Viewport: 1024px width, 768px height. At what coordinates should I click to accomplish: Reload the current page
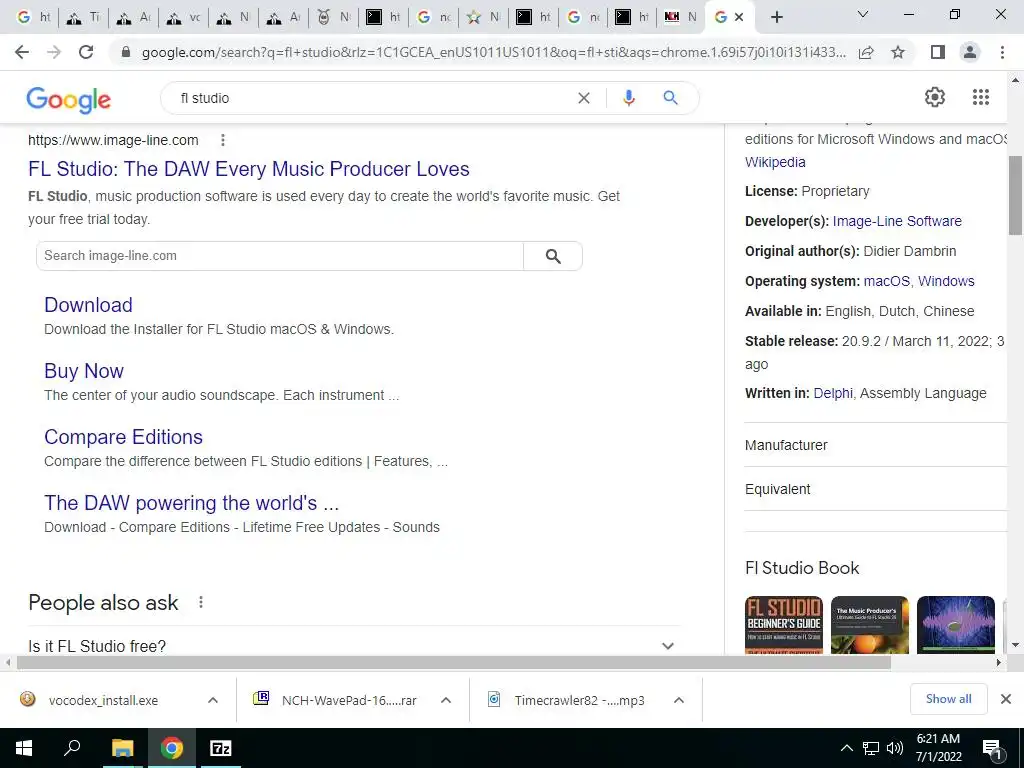coord(86,52)
